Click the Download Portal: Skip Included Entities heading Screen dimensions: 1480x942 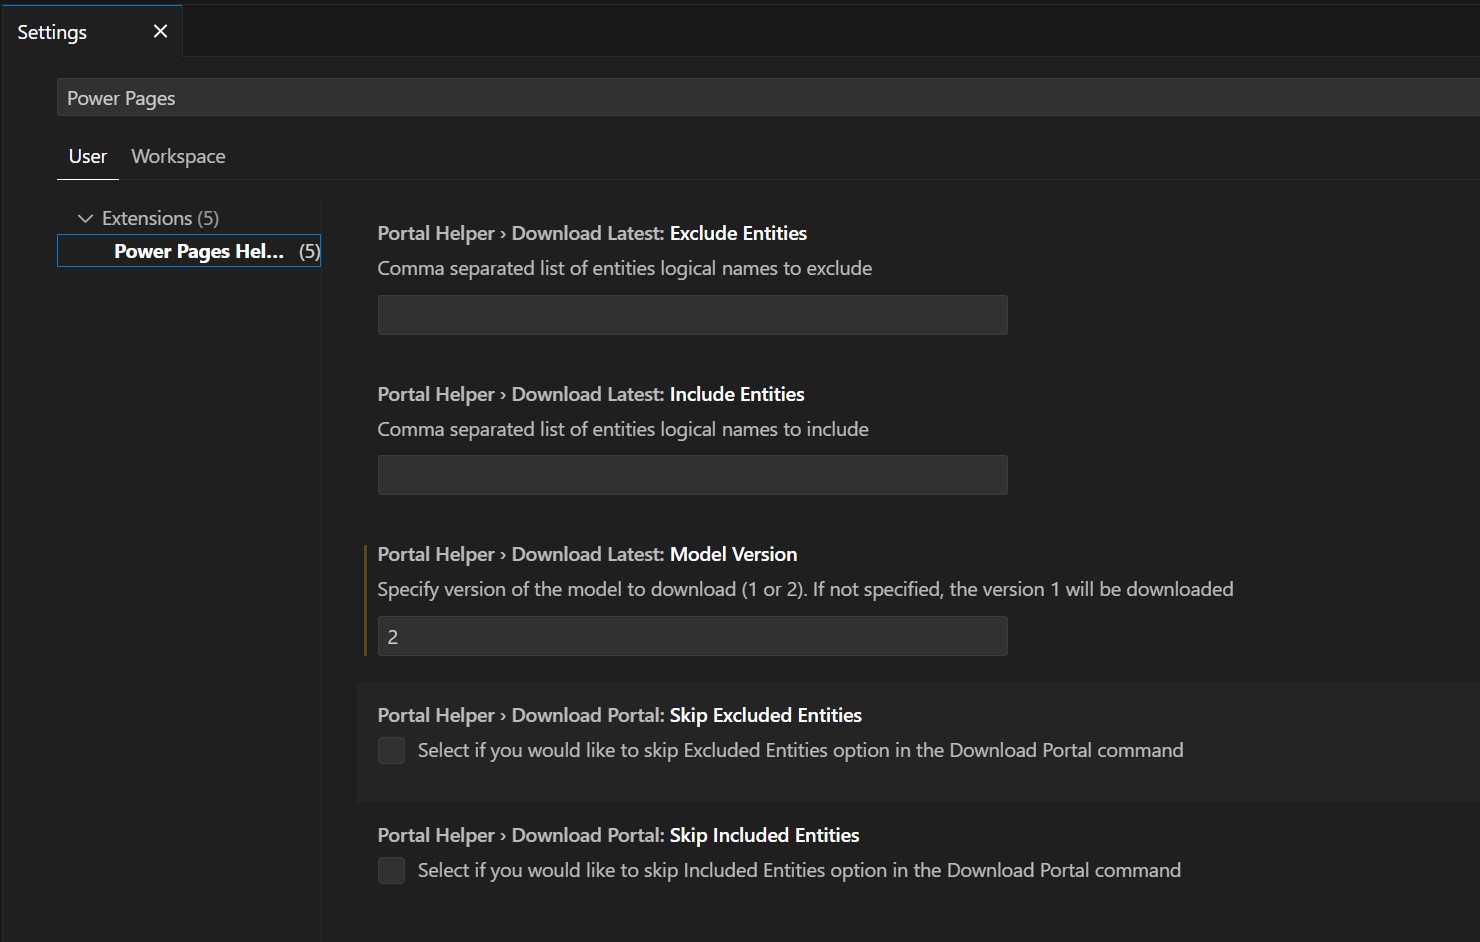pyautogui.click(x=618, y=835)
